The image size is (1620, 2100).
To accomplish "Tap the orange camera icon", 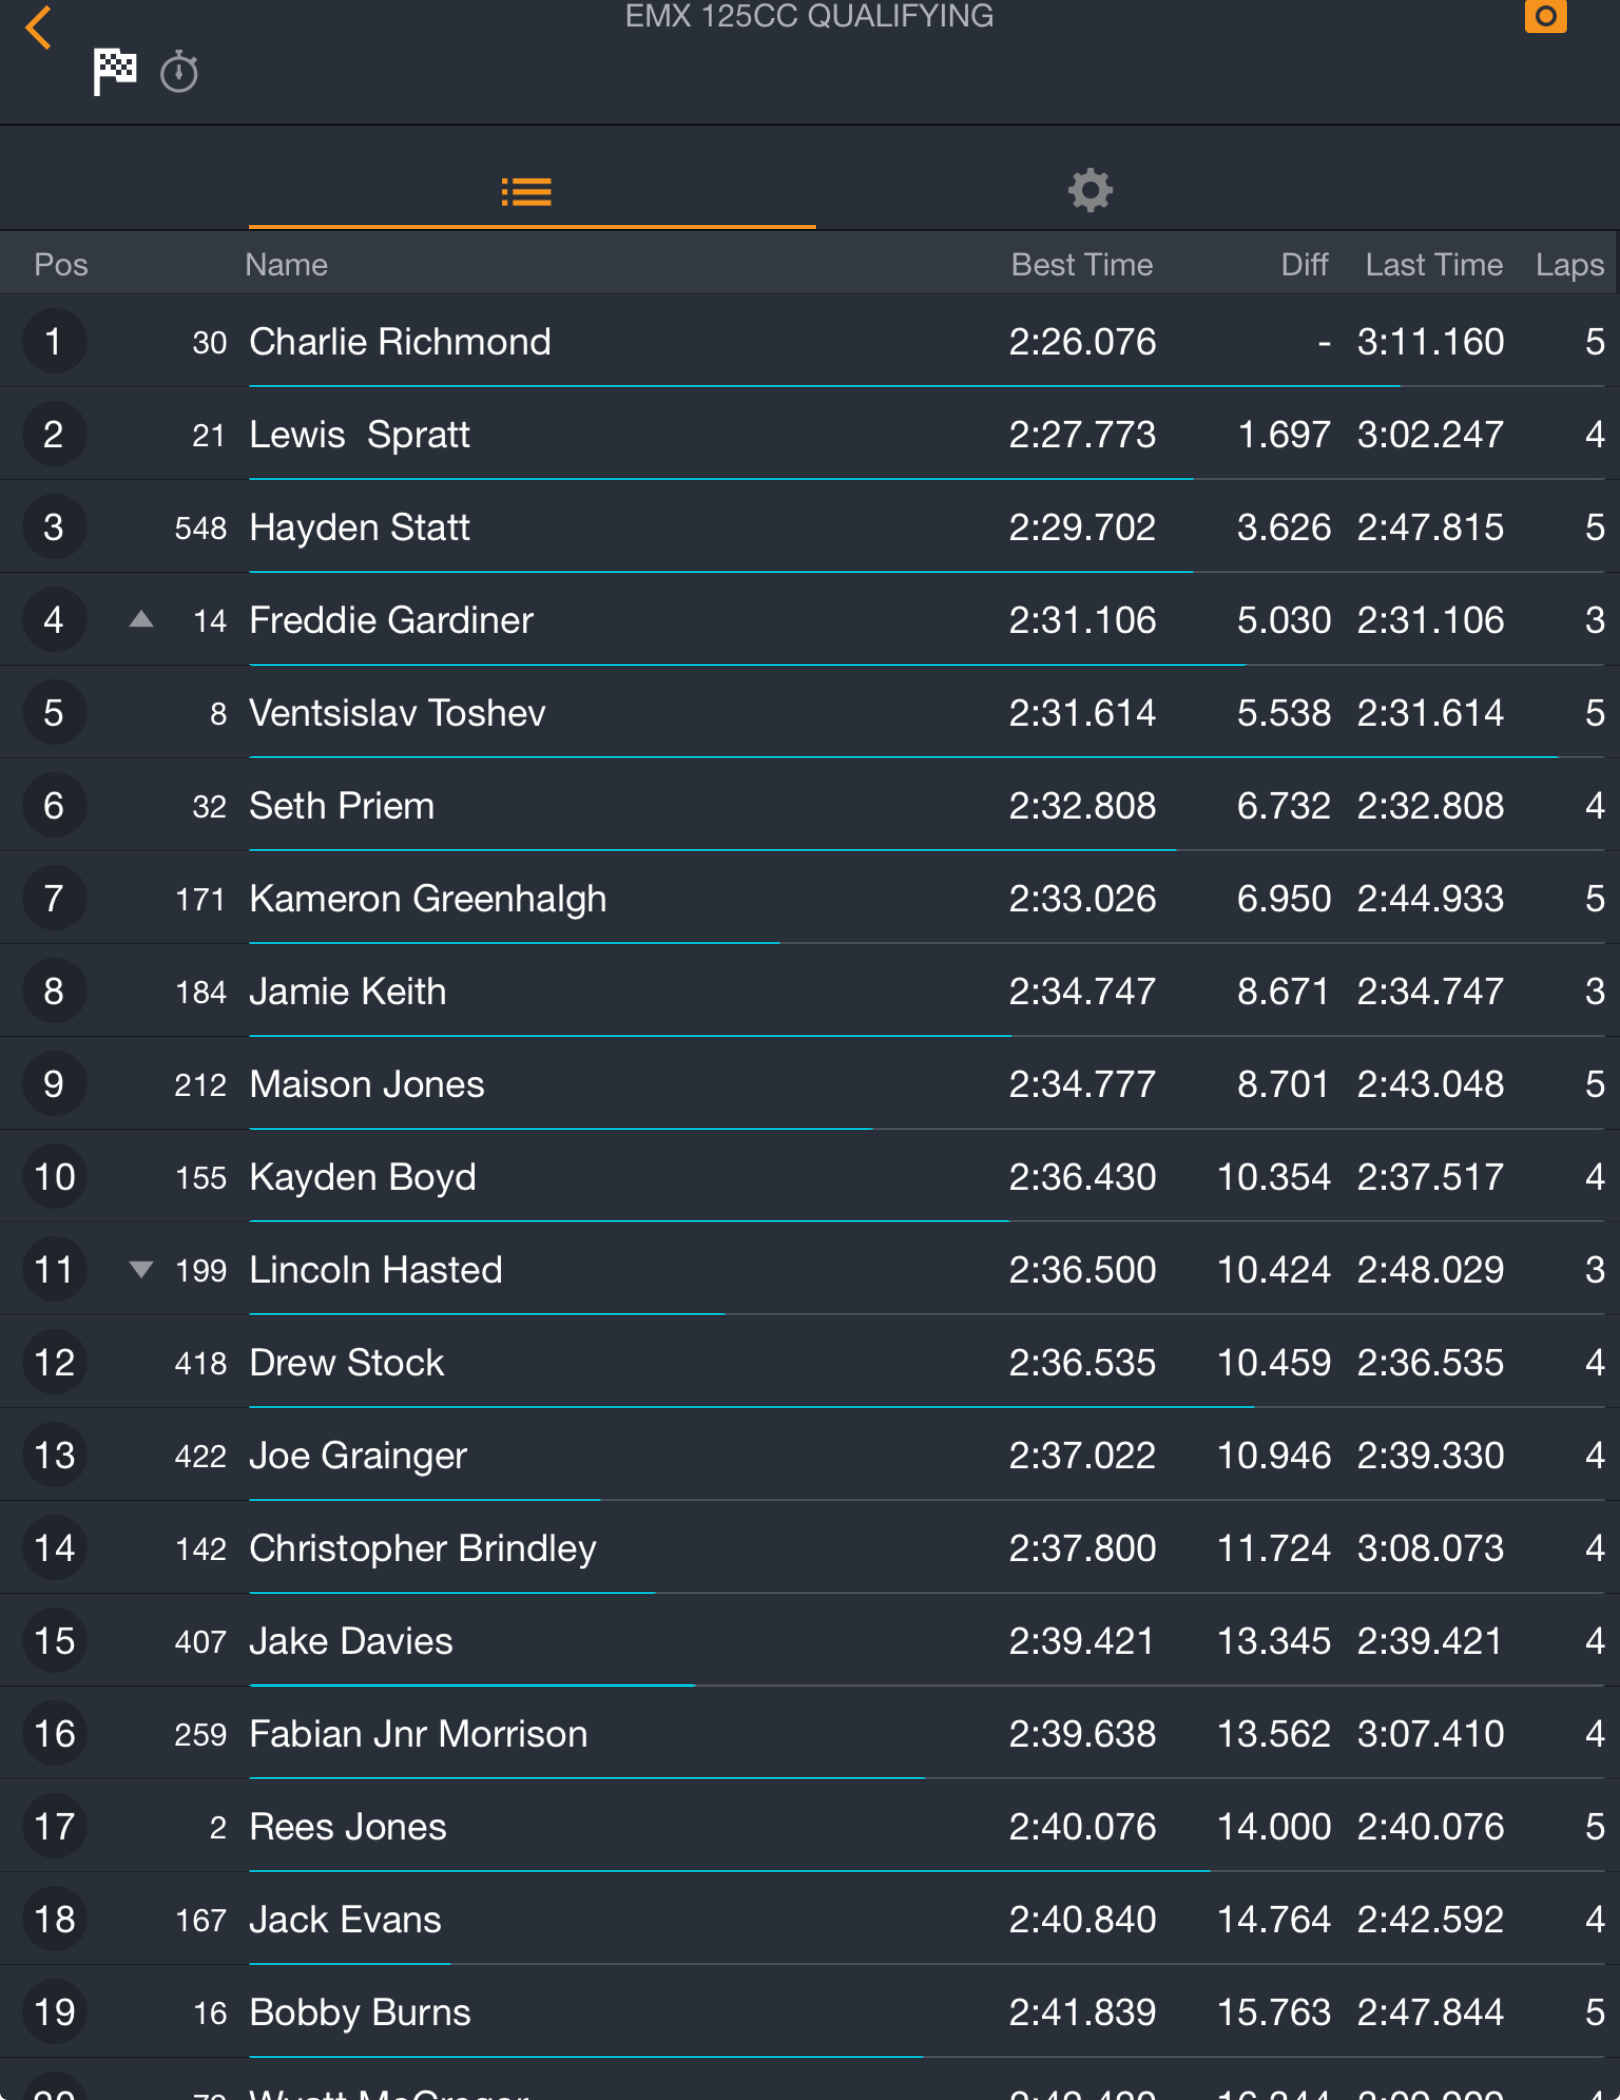I will [x=1544, y=16].
